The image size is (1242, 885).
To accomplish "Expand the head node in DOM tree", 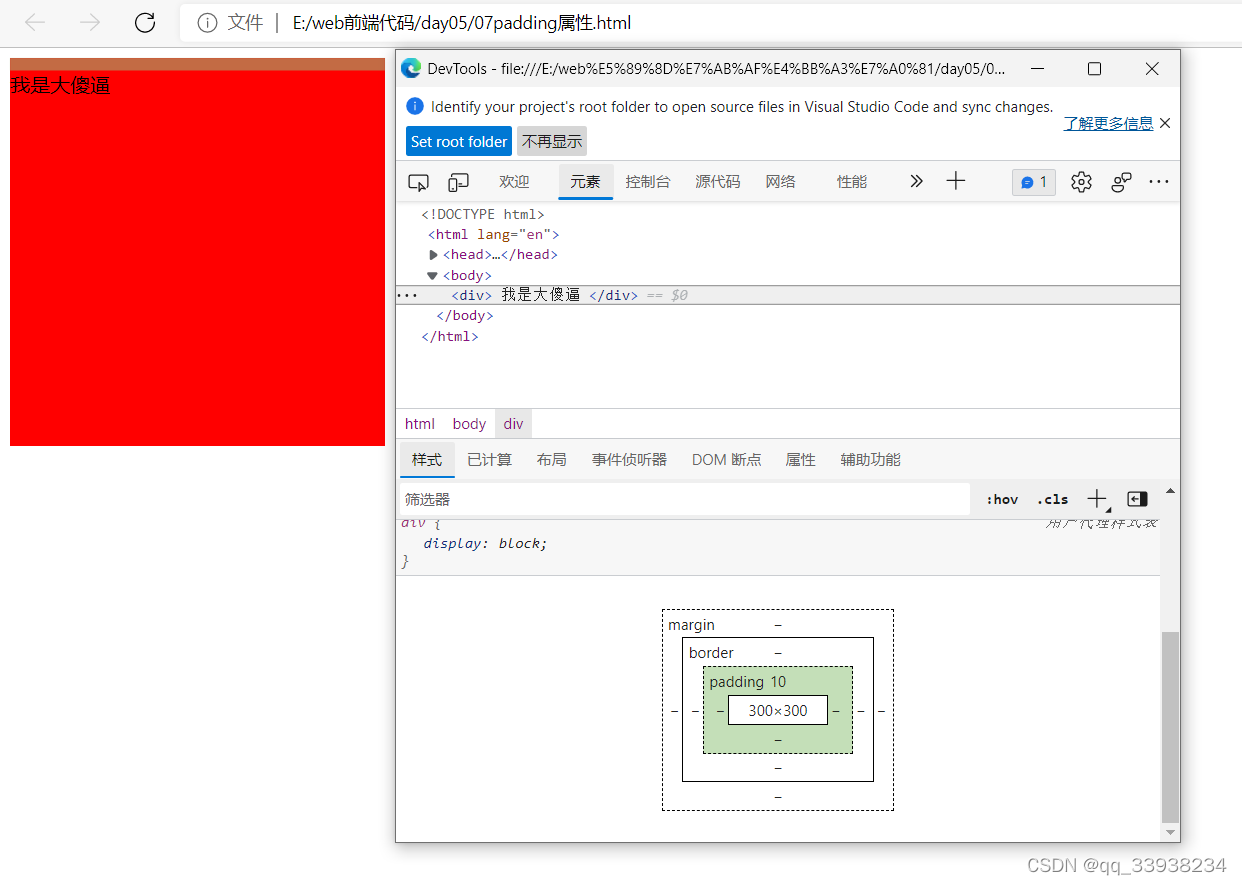I will (x=434, y=255).
